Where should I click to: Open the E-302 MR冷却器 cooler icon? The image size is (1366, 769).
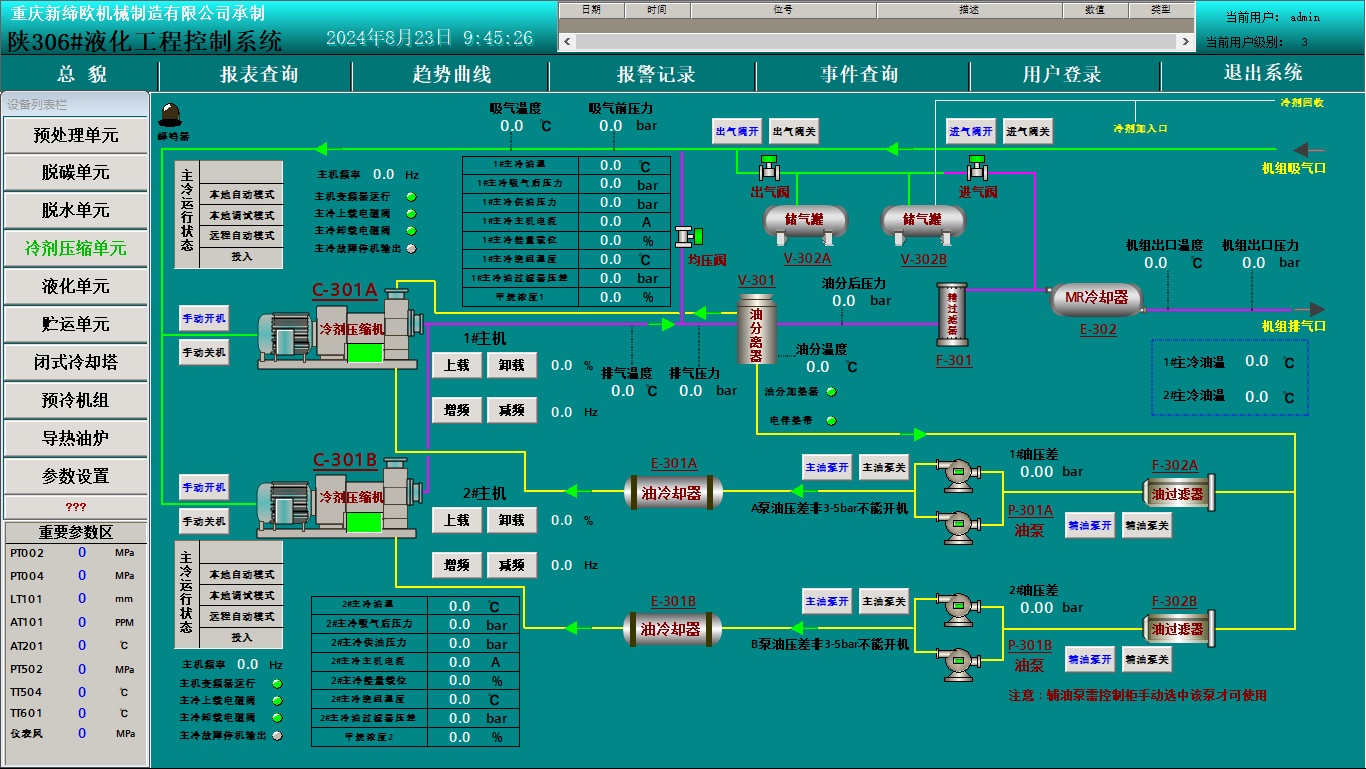pos(1095,299)
